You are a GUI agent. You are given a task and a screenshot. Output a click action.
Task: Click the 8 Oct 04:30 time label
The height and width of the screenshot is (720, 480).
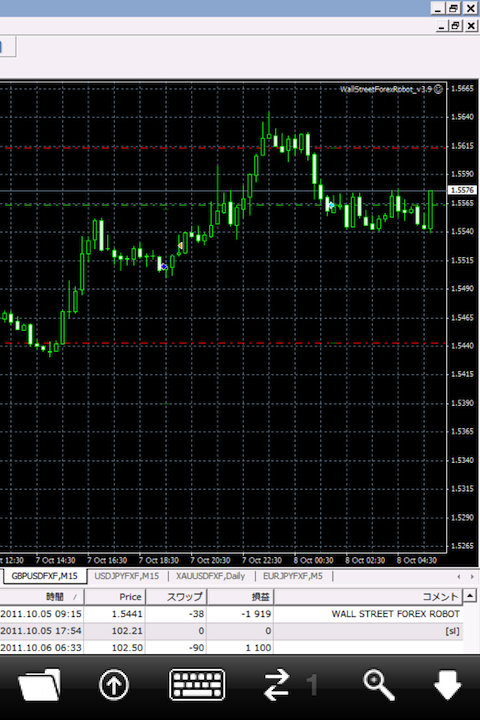click(x=417, y=560)
